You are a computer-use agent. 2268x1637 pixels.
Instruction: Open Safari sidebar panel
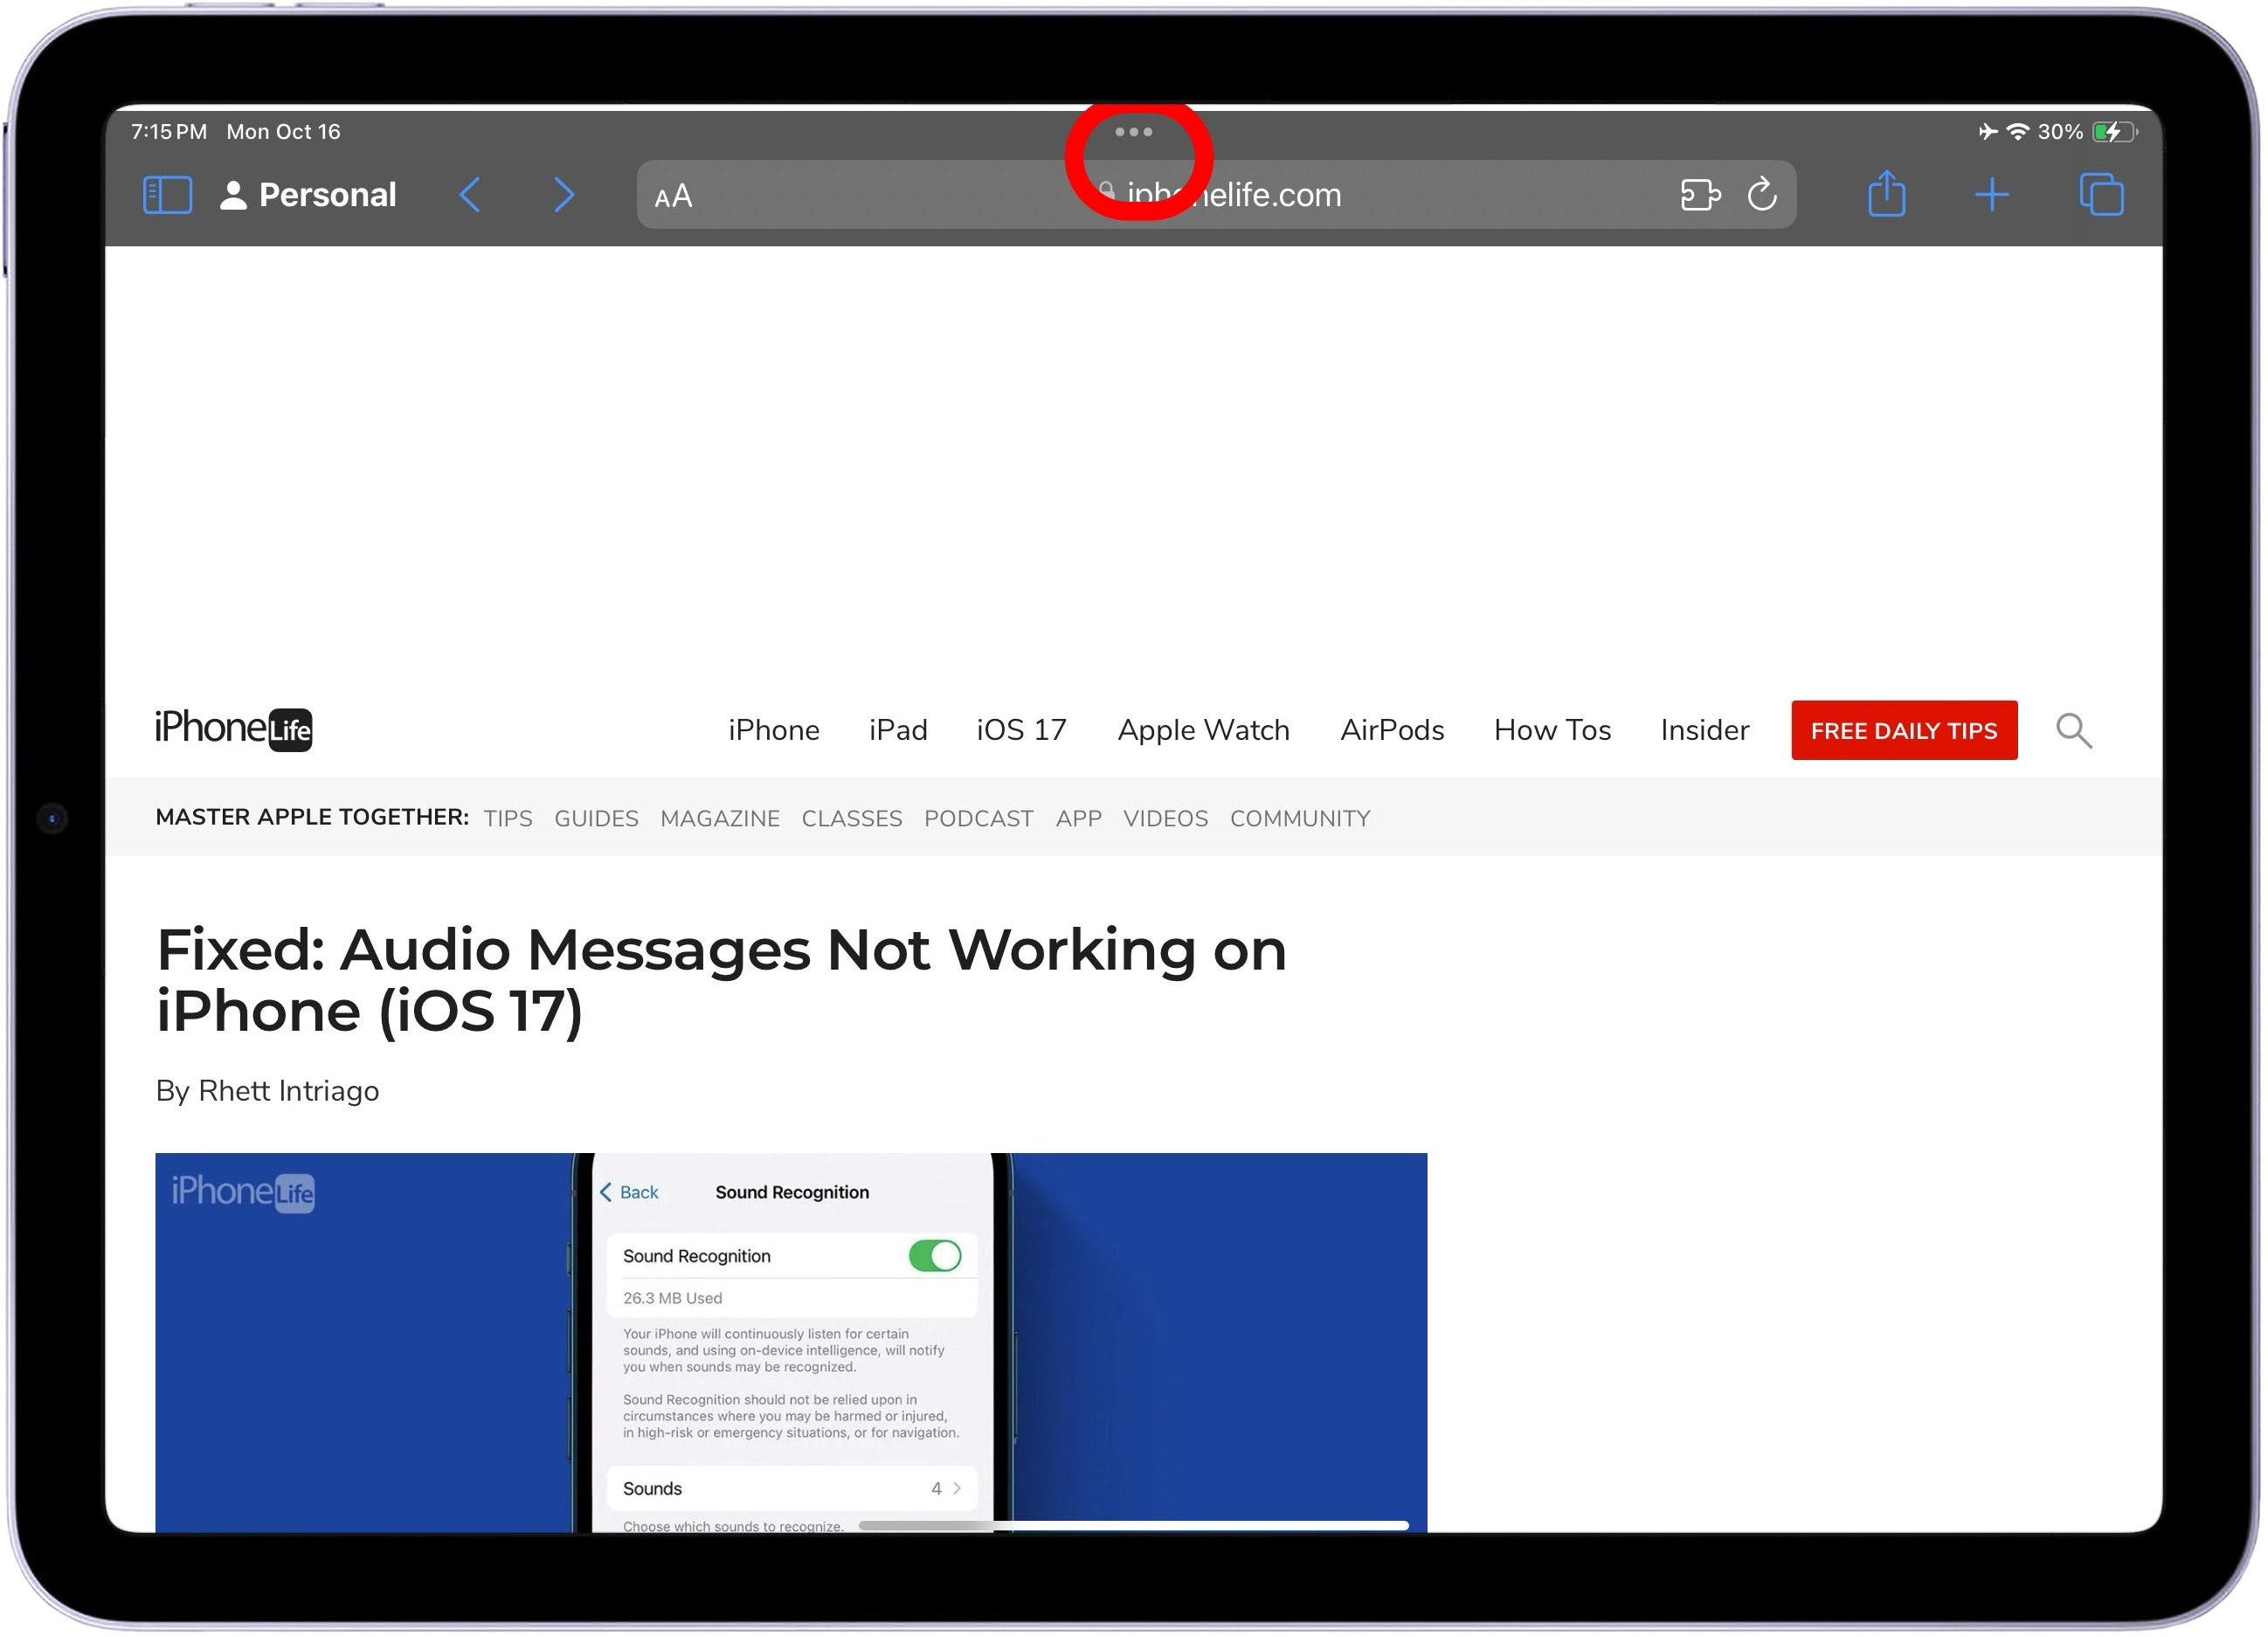167,195
